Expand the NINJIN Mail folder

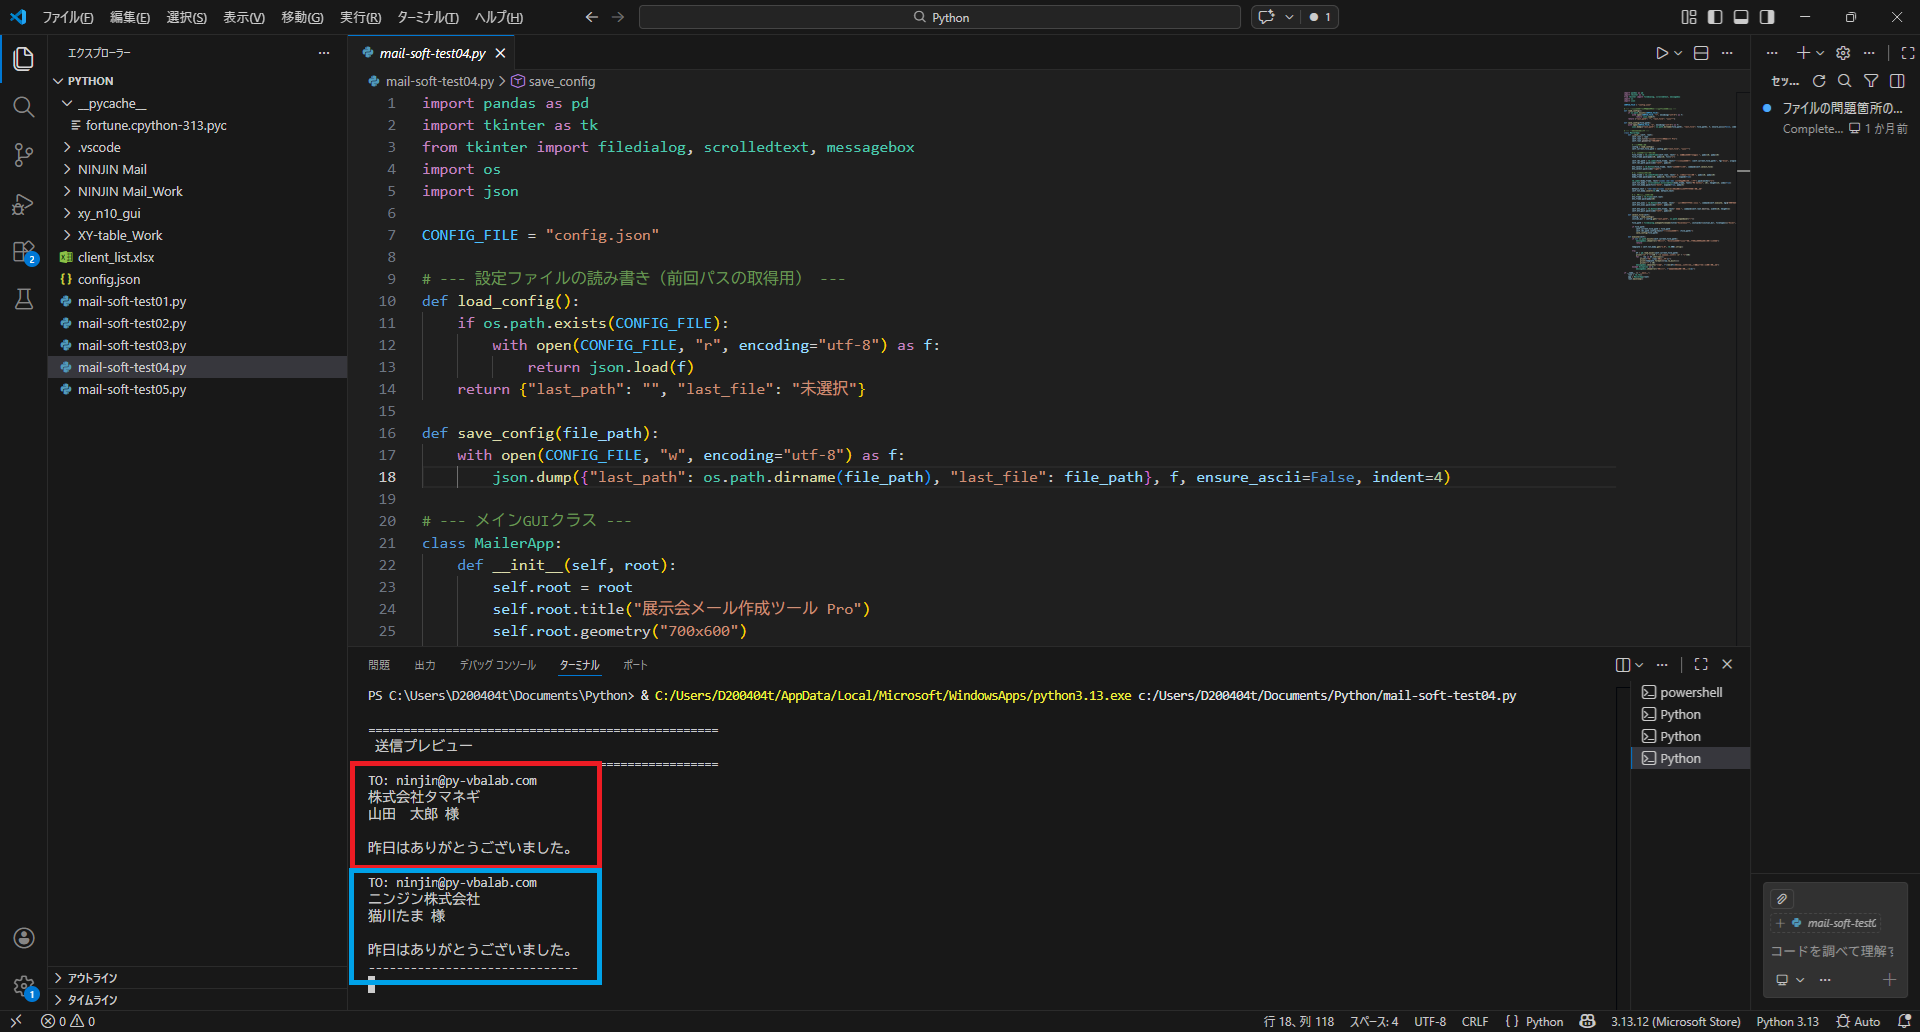tap(112, 169)
